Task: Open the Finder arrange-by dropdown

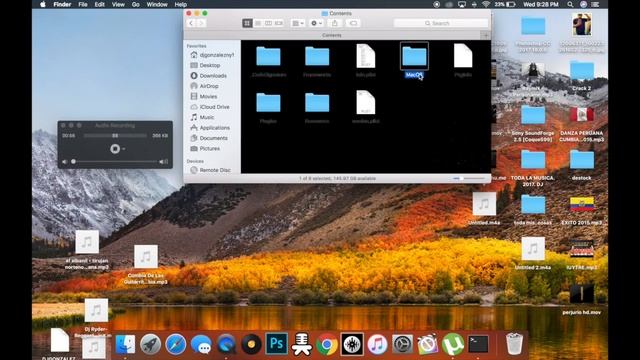Action: point(298,23)
